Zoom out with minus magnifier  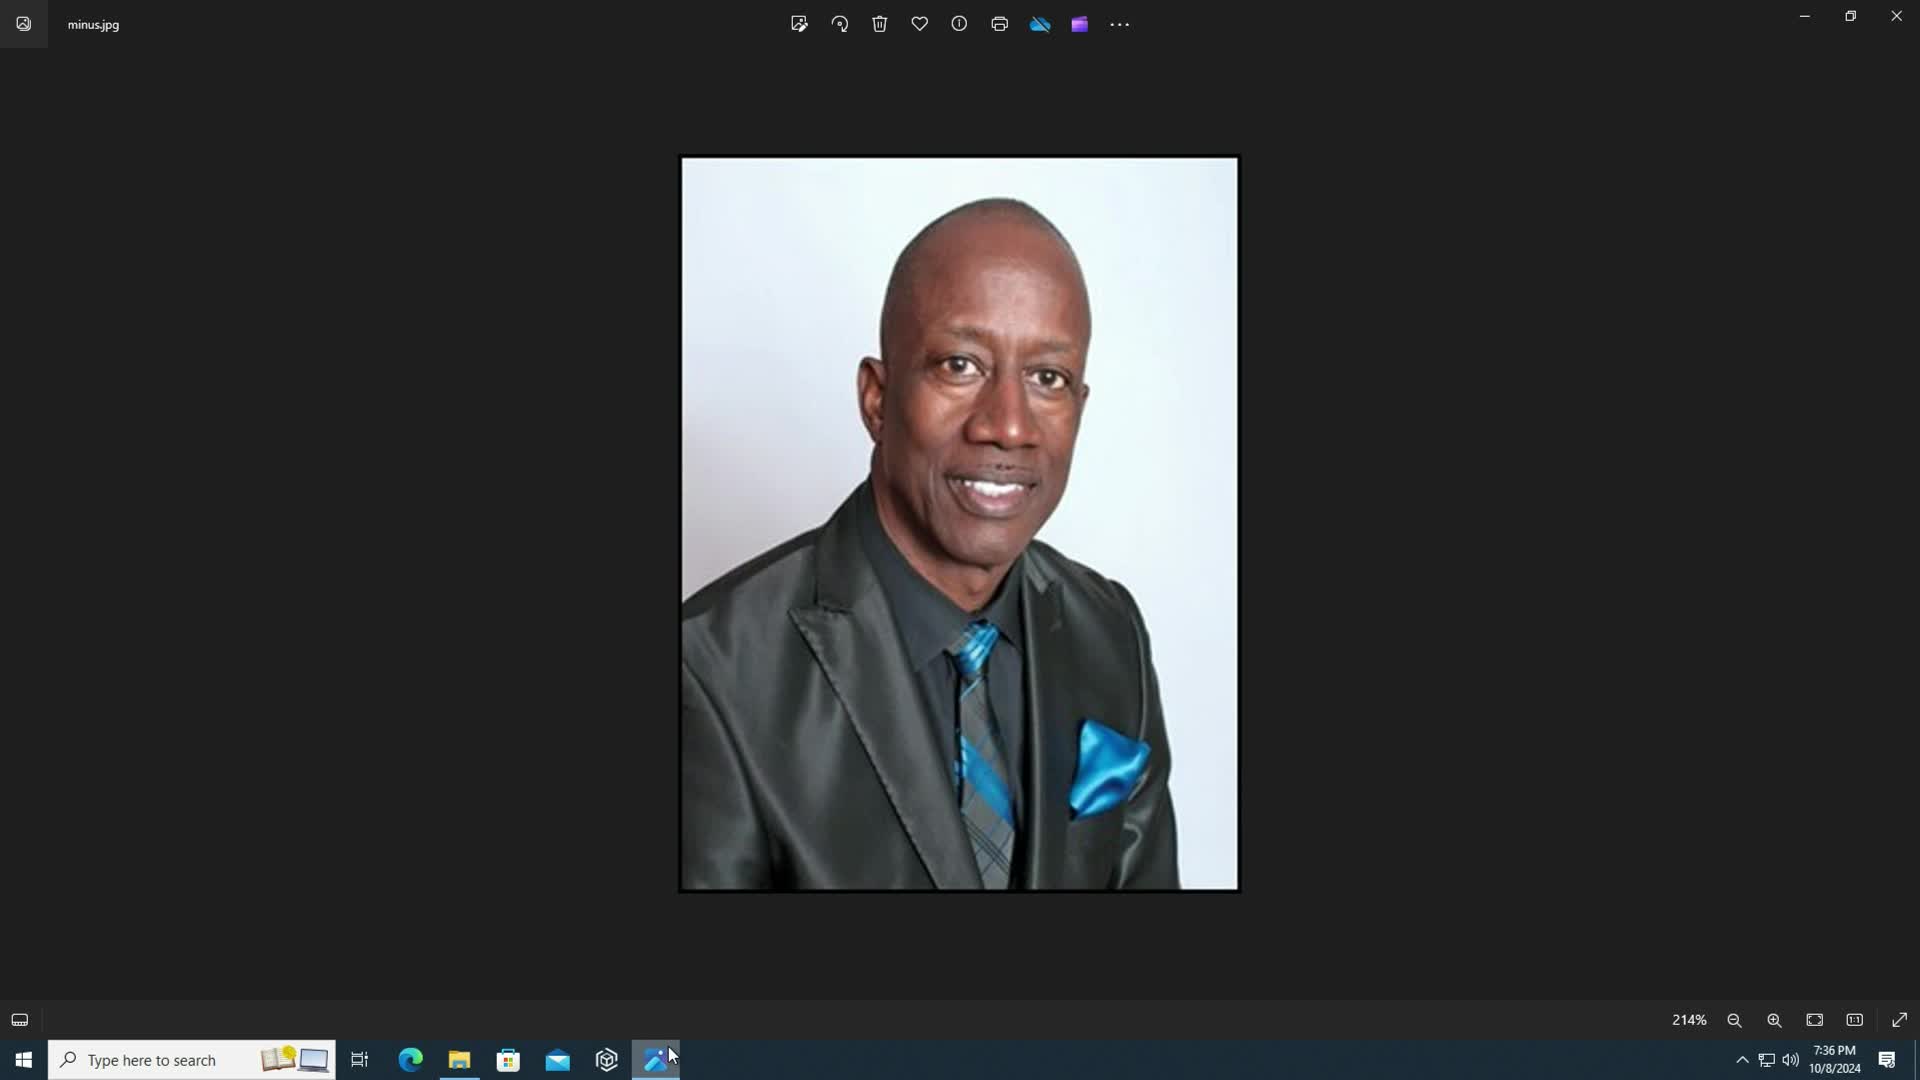tap(1734, 1020)
